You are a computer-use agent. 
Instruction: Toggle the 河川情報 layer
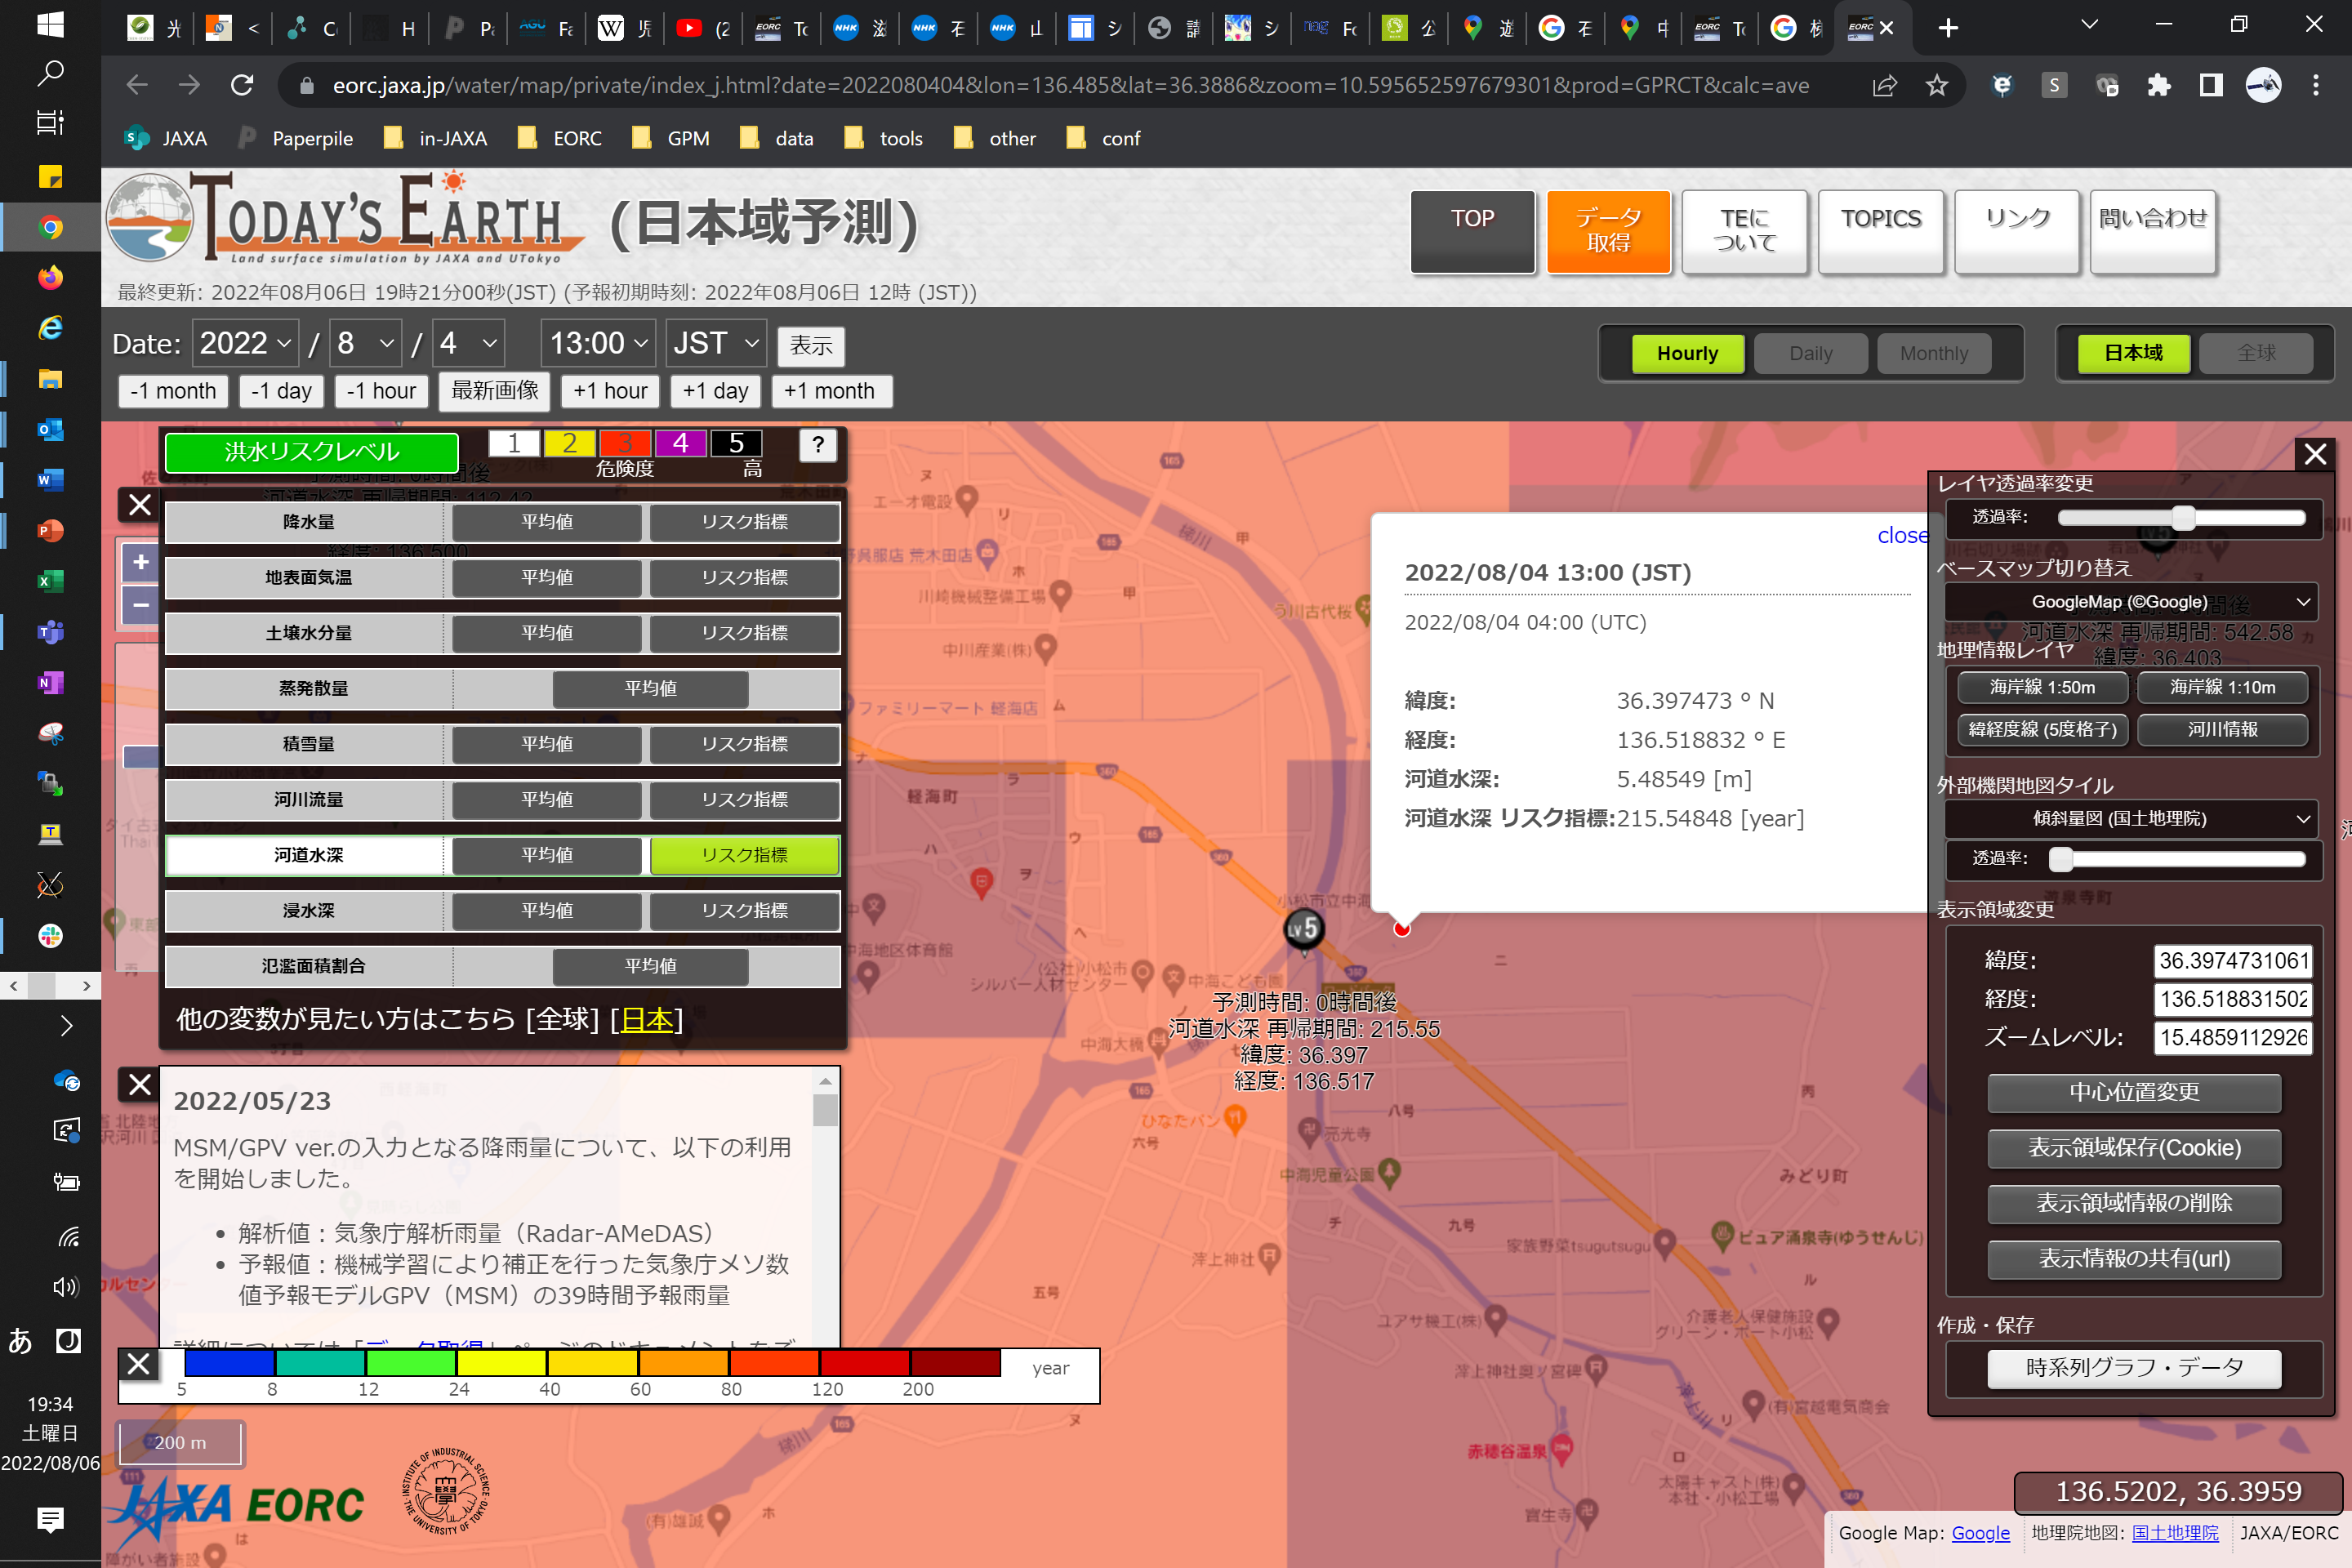pos(2222,729)
